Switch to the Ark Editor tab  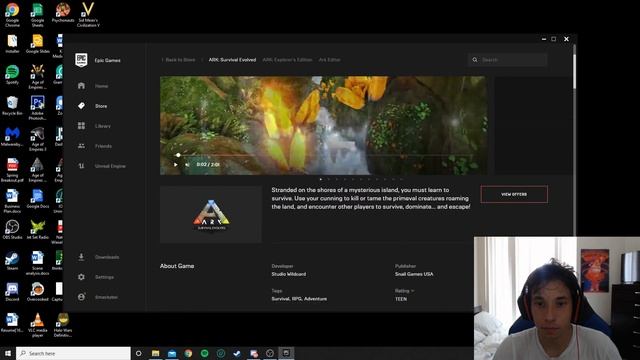pos(329,60)
